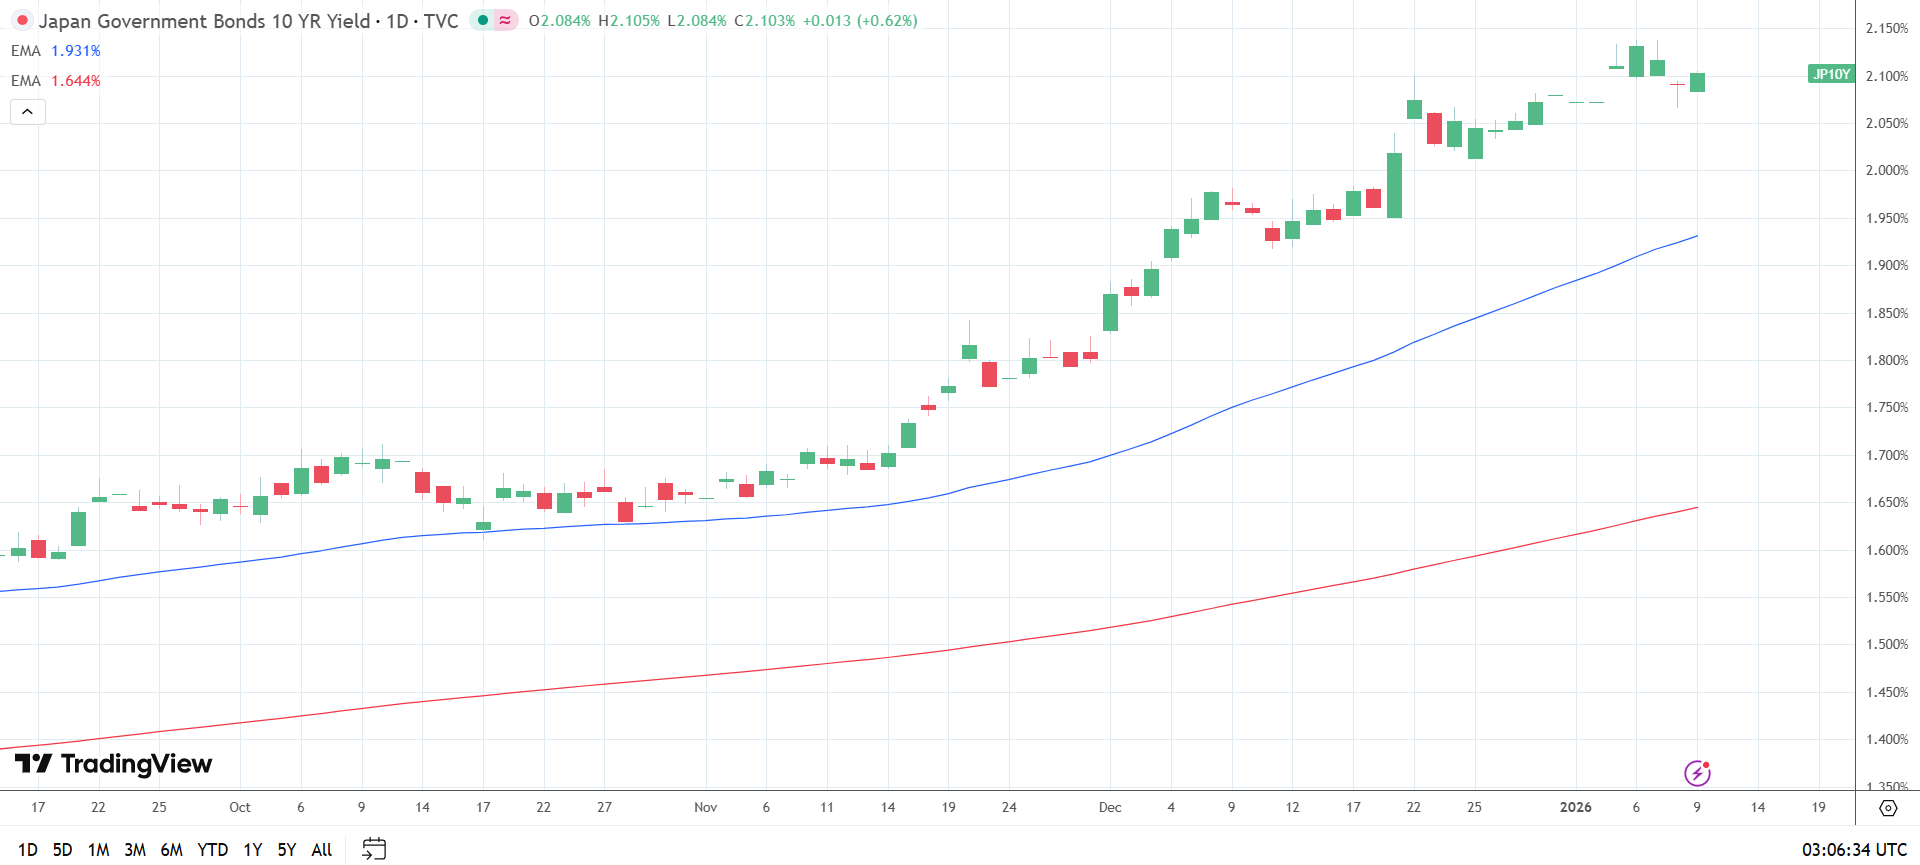Click the change value +0.013 (+0.62%)
The width and height of the screenshot is (1920, 865).
tap(860, 21)
